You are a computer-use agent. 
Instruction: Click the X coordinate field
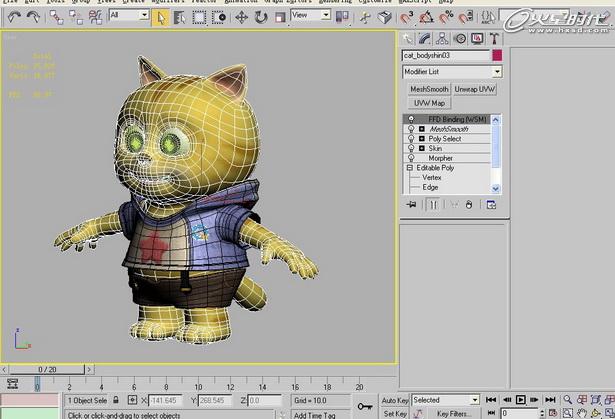pyautogui.click(x=164, y=401)
